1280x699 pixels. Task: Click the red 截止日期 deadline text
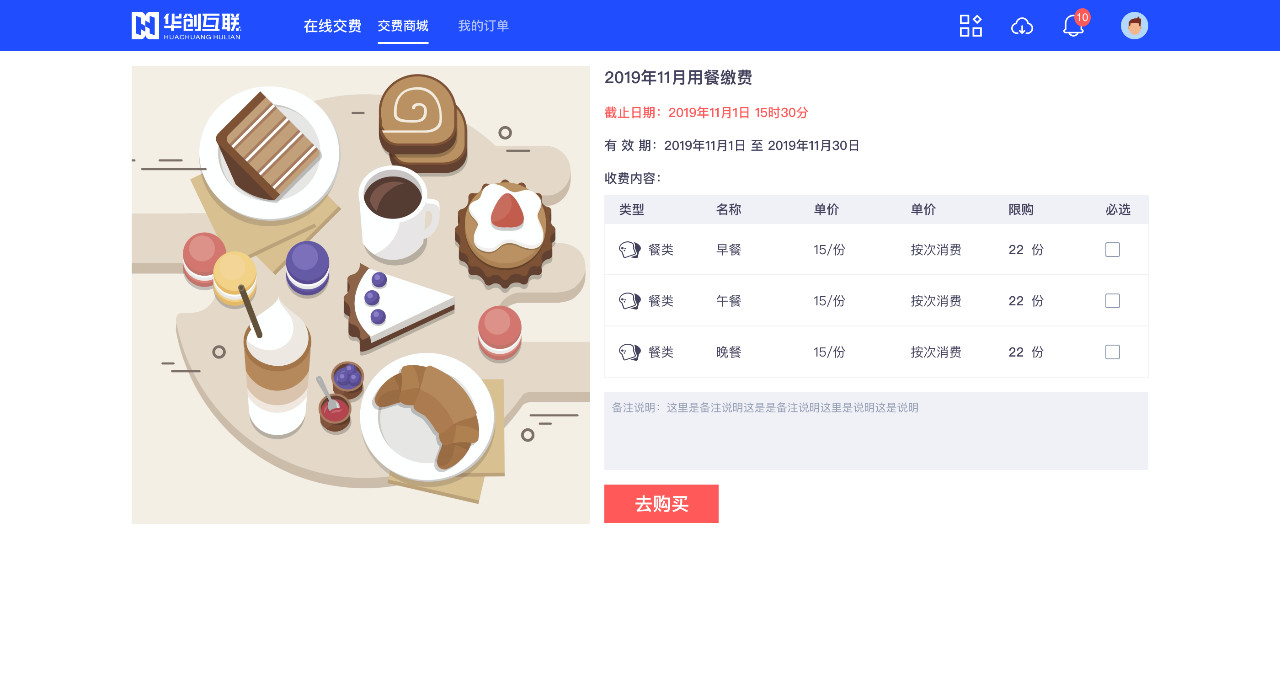coord(706,113)
